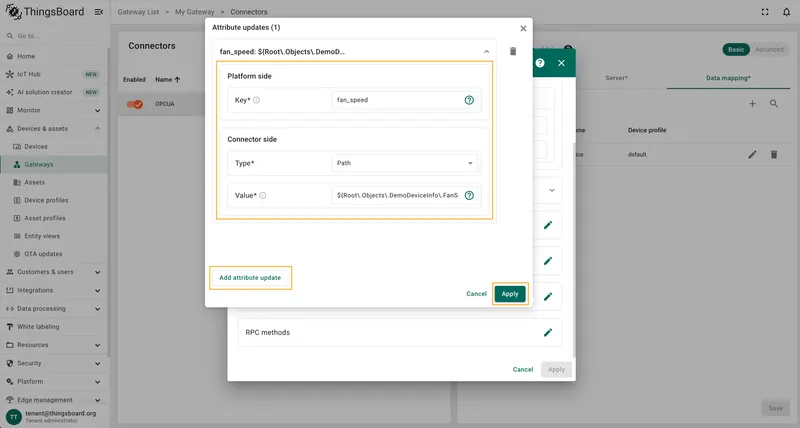Open White labeling in the sidebar

pos(54,326)
